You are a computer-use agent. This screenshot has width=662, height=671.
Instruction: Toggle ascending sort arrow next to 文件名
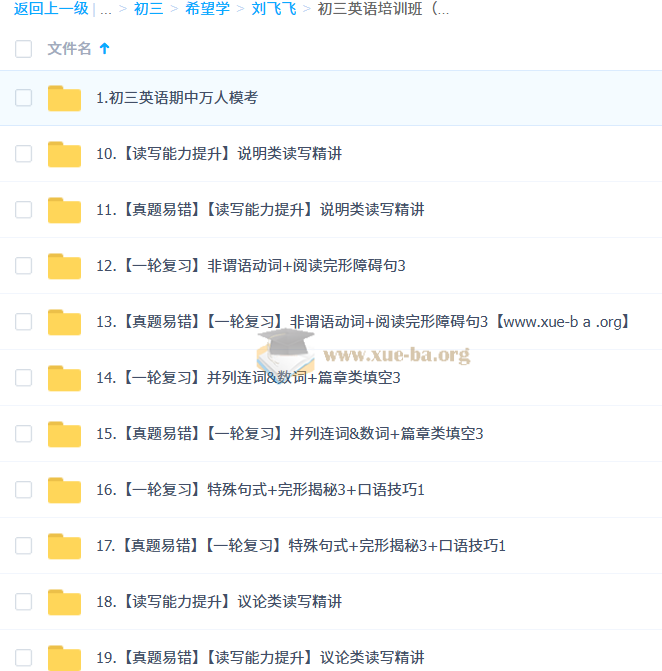click(x=104, y=48)
